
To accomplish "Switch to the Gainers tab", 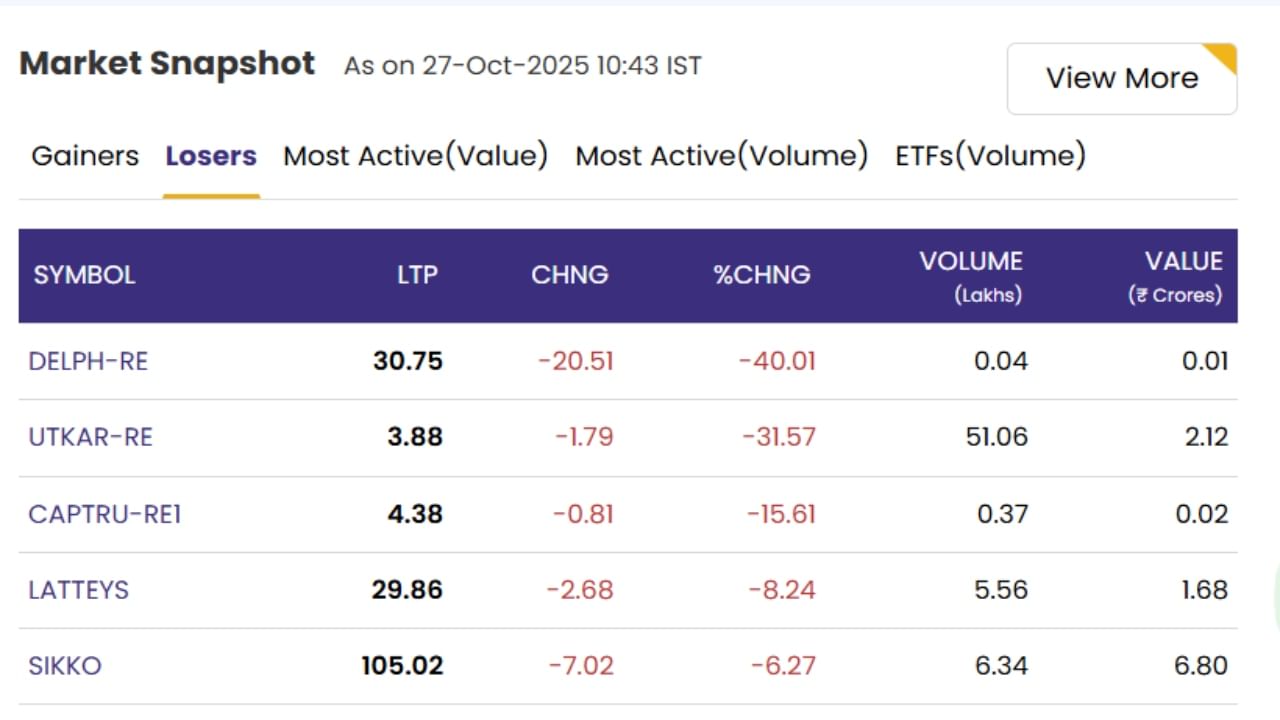I will (85, 156).
